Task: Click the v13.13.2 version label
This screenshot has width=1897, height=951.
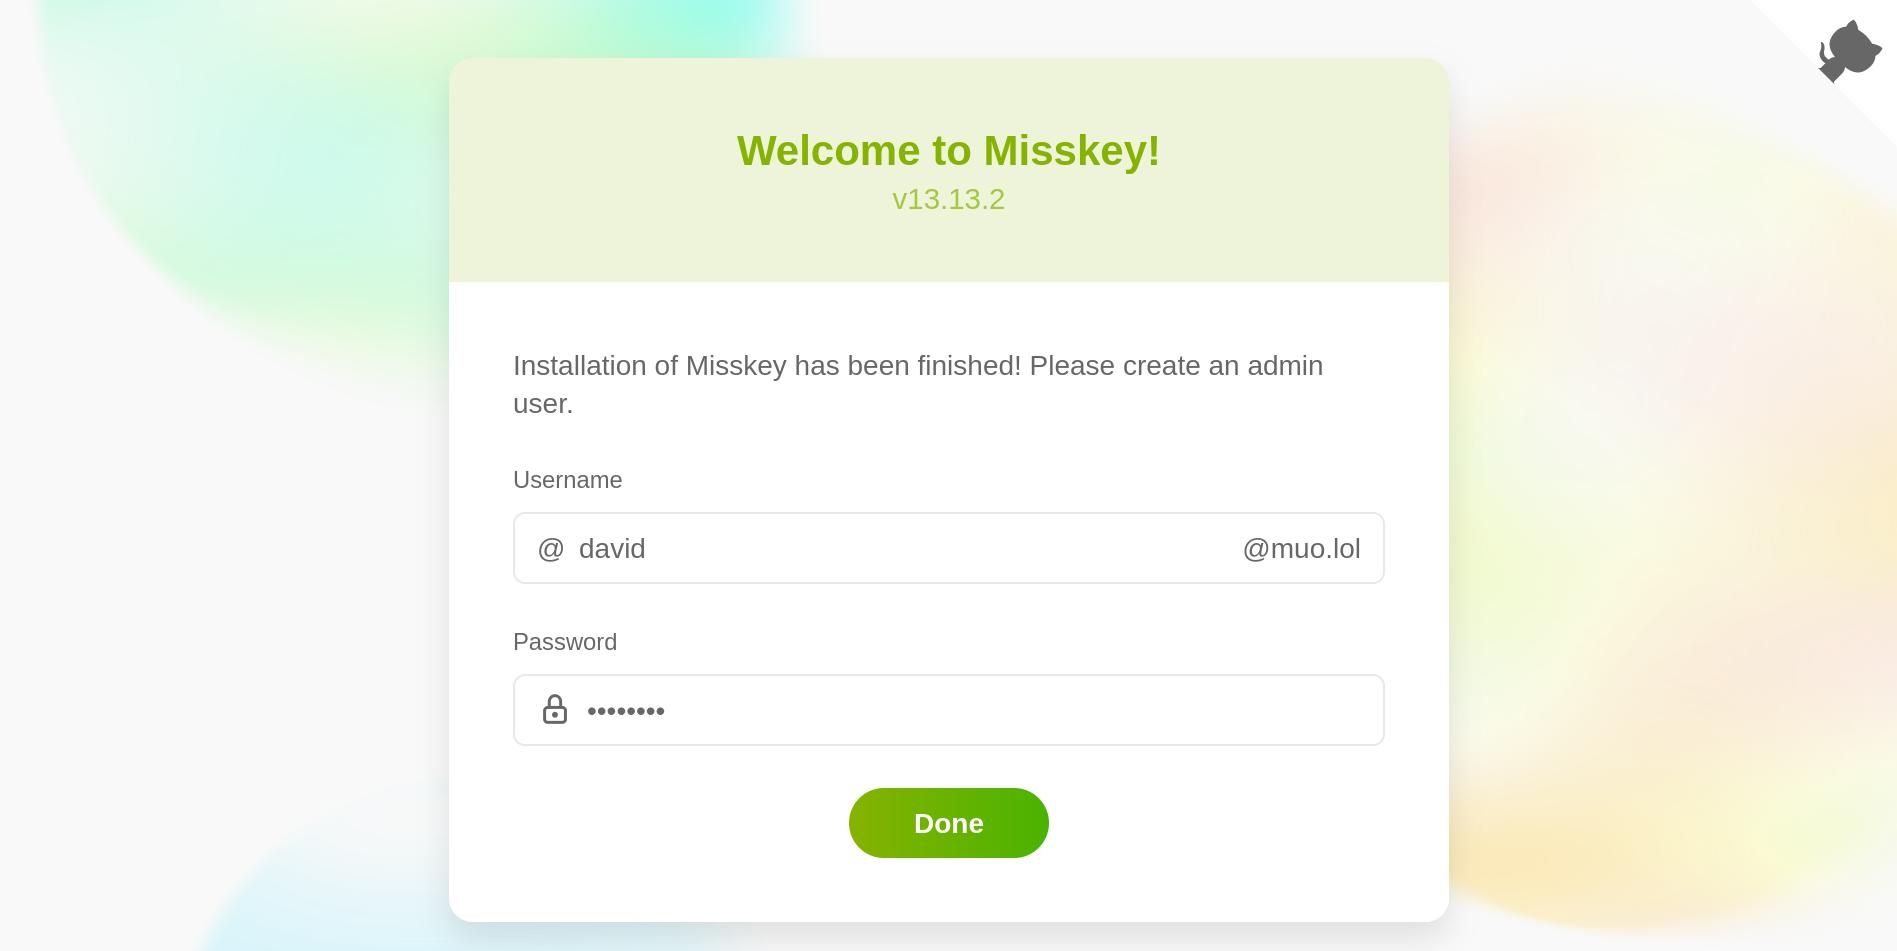Action: click(948, 199)
